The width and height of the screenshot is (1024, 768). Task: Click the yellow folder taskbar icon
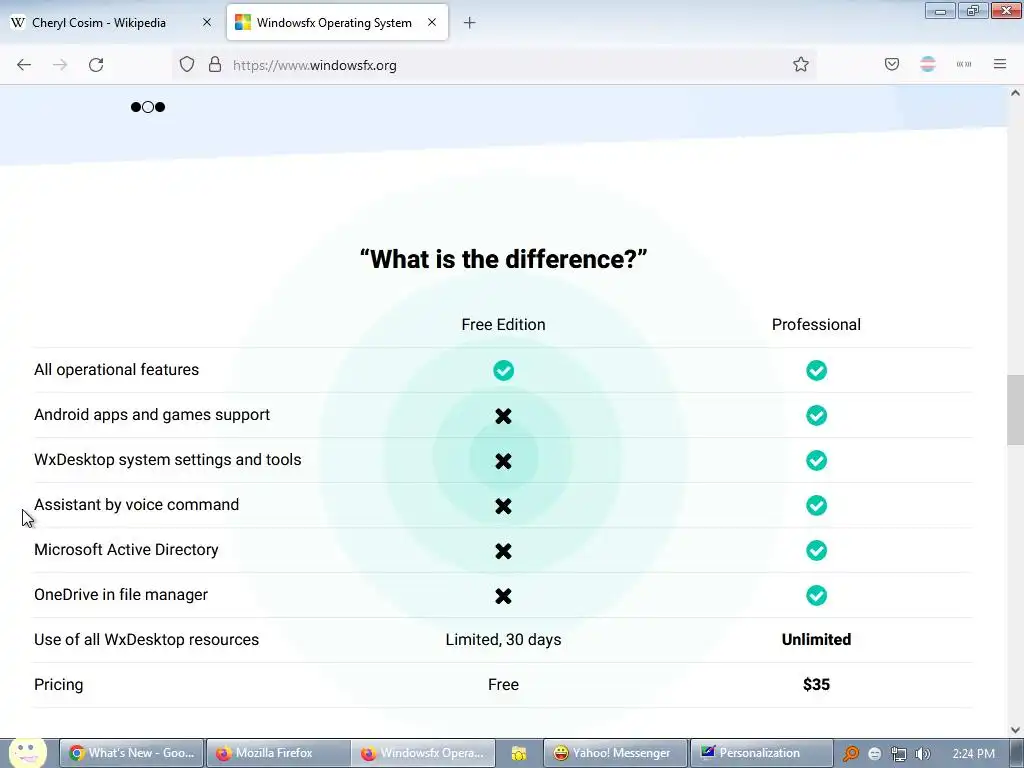click(519, 754)
